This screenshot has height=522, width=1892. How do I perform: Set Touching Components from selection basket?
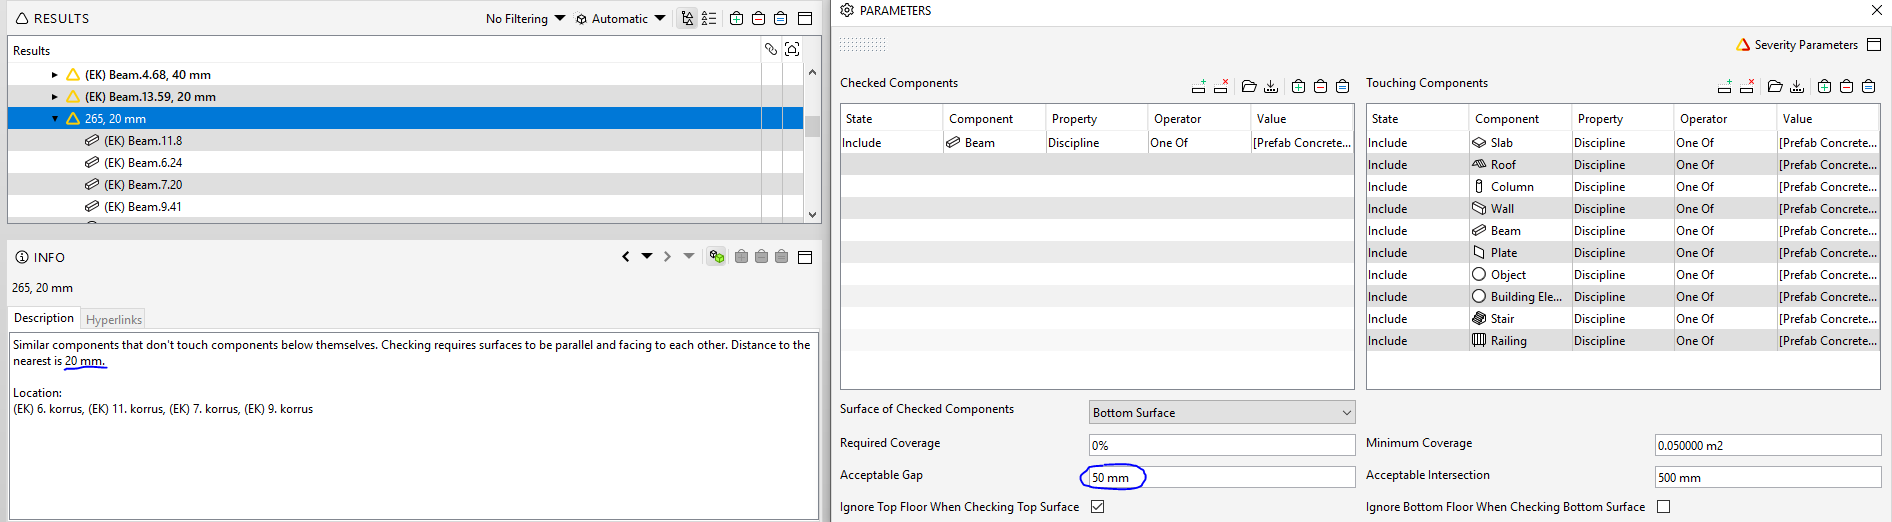[x=1868, y=86]
